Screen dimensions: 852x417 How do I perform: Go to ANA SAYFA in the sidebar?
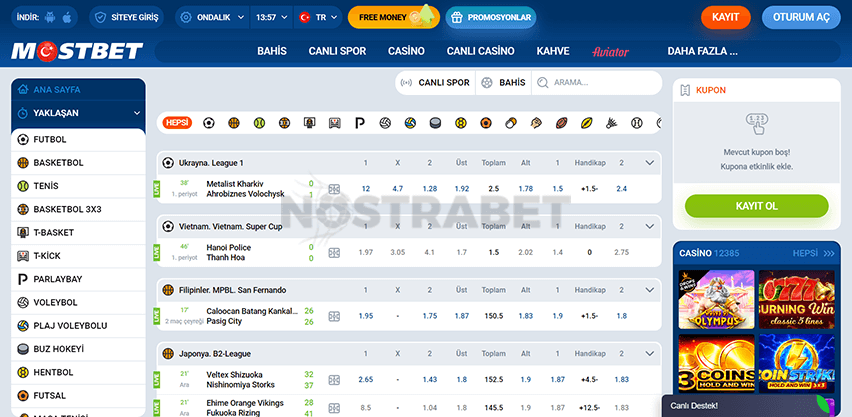tap(78, 90)
